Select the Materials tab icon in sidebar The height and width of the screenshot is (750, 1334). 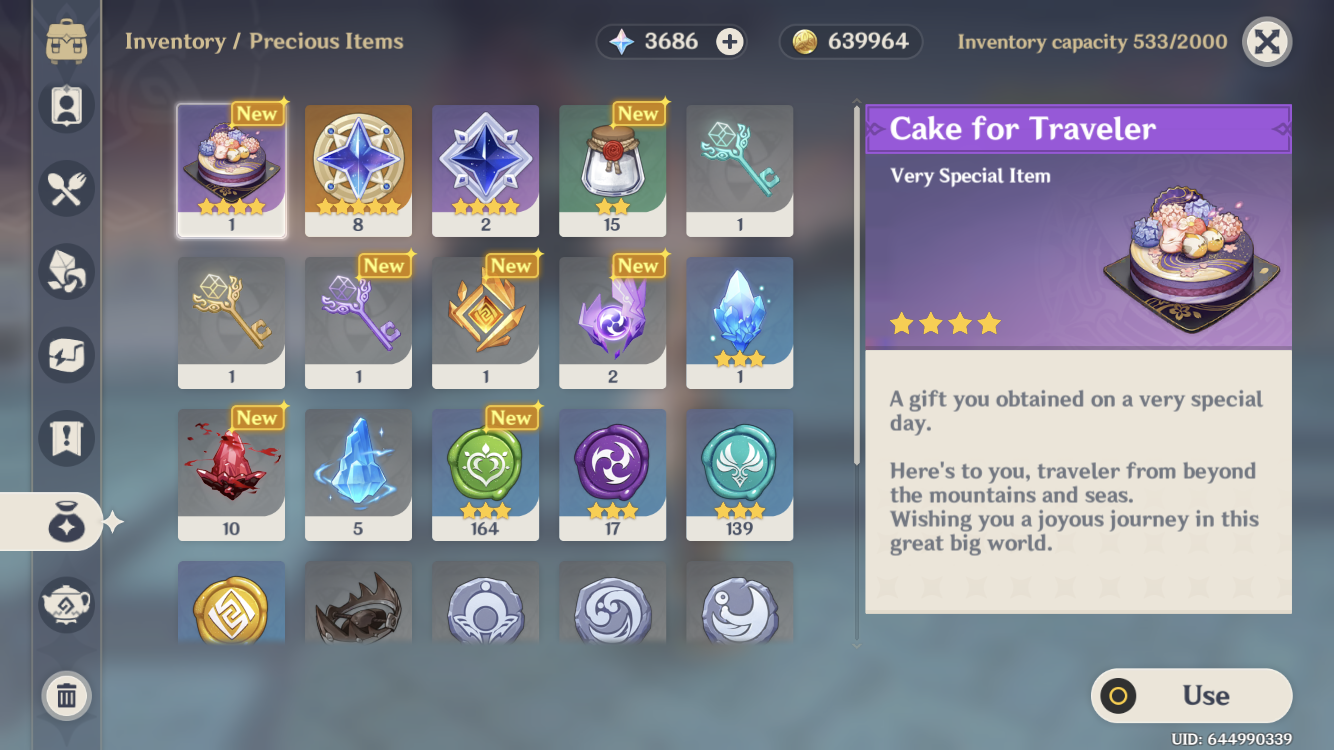click(x=66, y=271)
